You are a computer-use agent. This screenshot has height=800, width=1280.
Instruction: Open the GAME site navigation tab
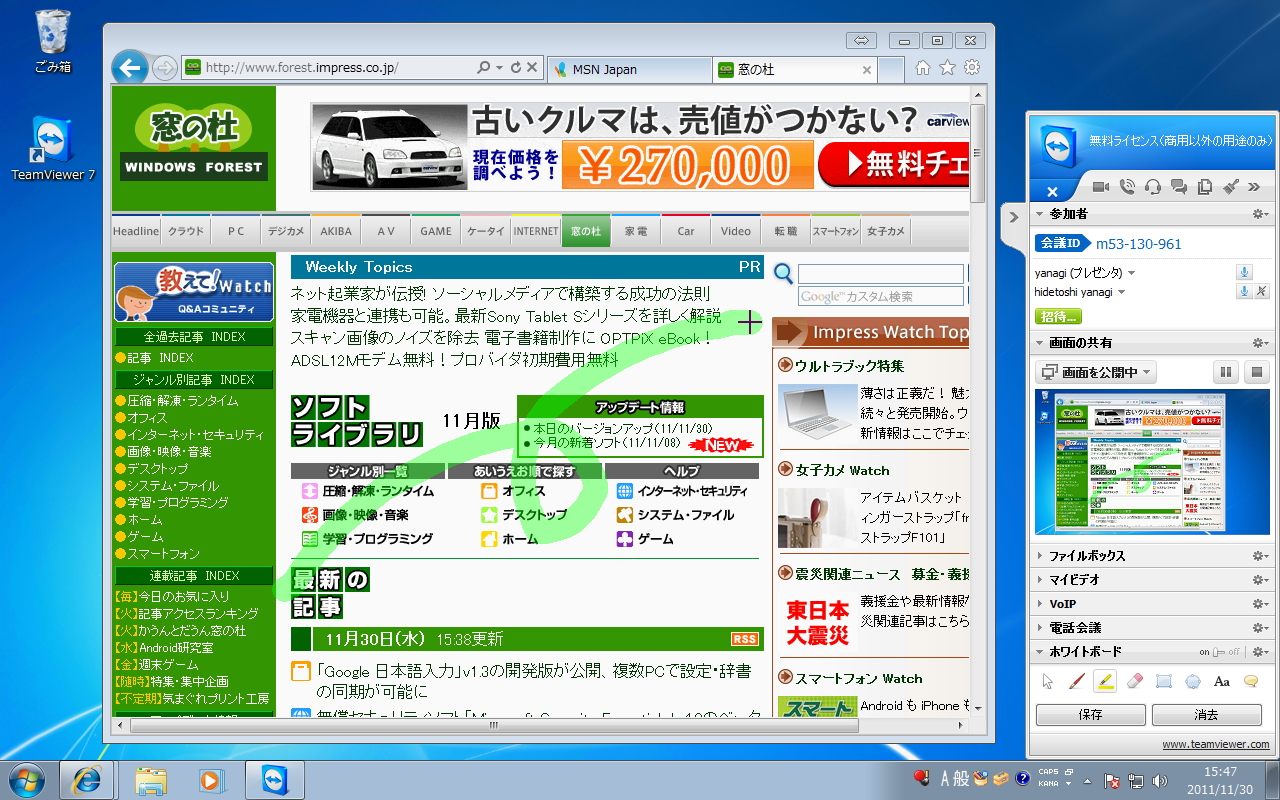click(x=436, y=231)
